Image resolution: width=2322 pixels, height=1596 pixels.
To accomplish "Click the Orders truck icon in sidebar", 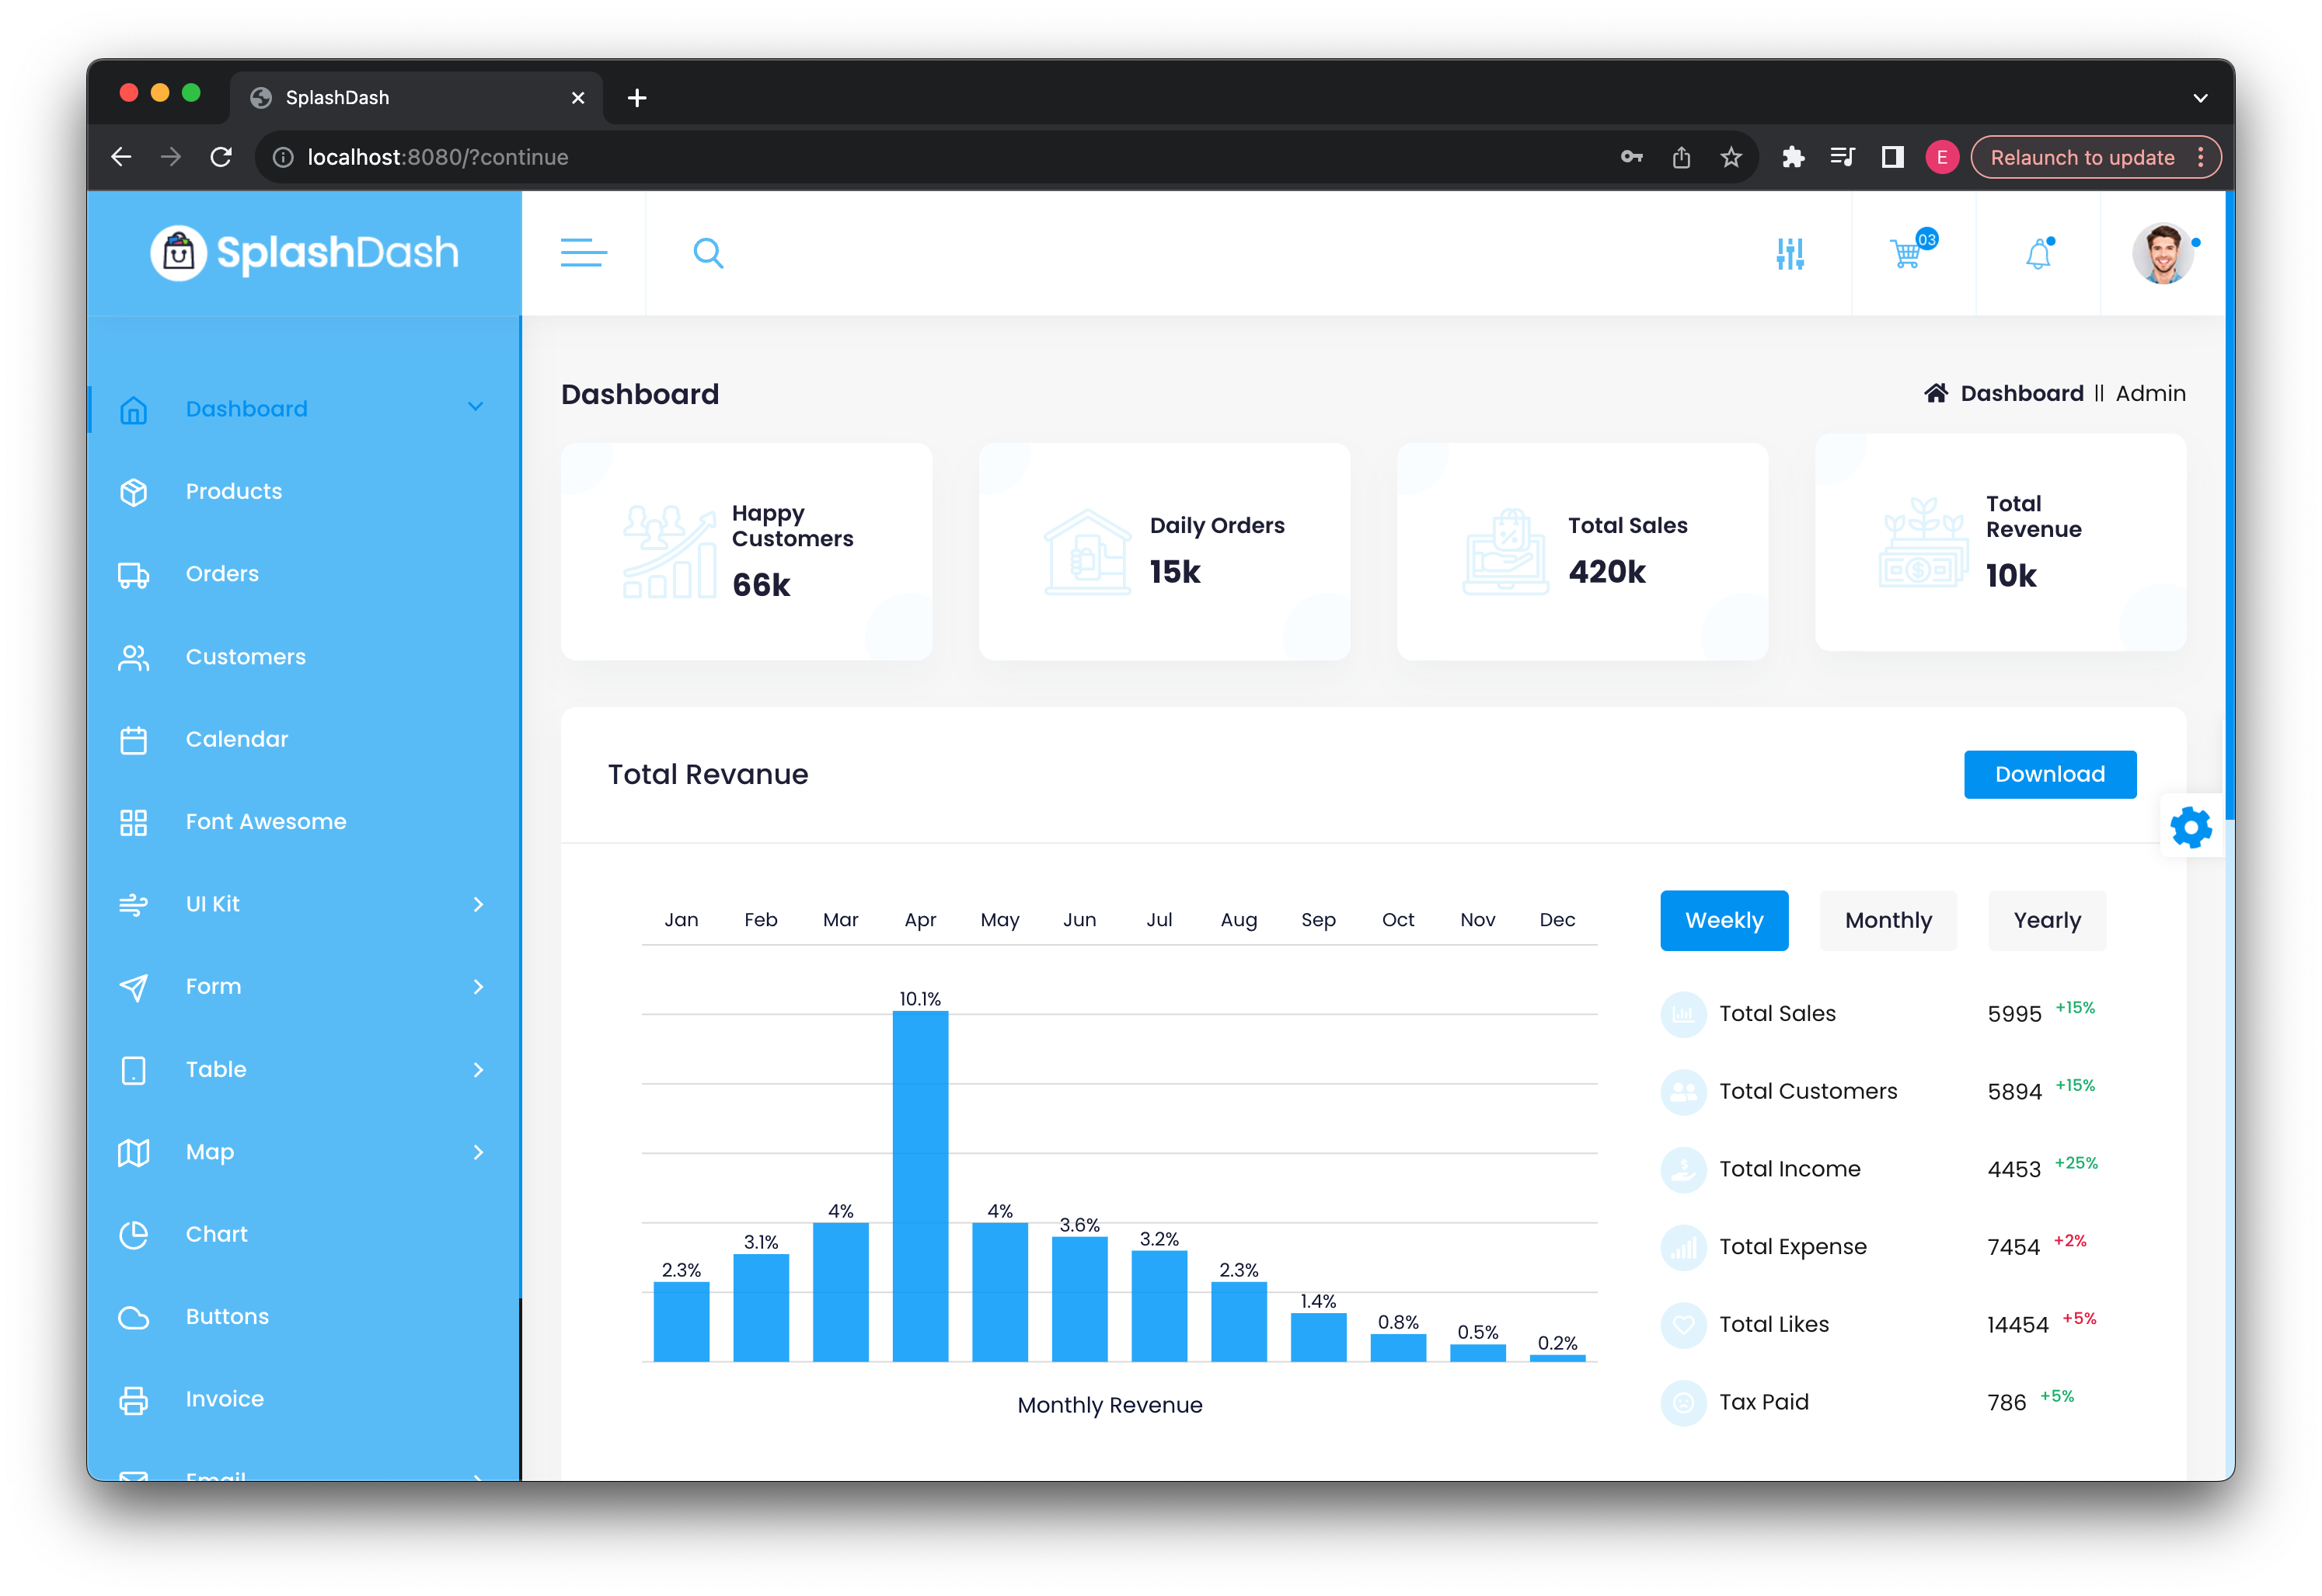I will pos(133,575).
